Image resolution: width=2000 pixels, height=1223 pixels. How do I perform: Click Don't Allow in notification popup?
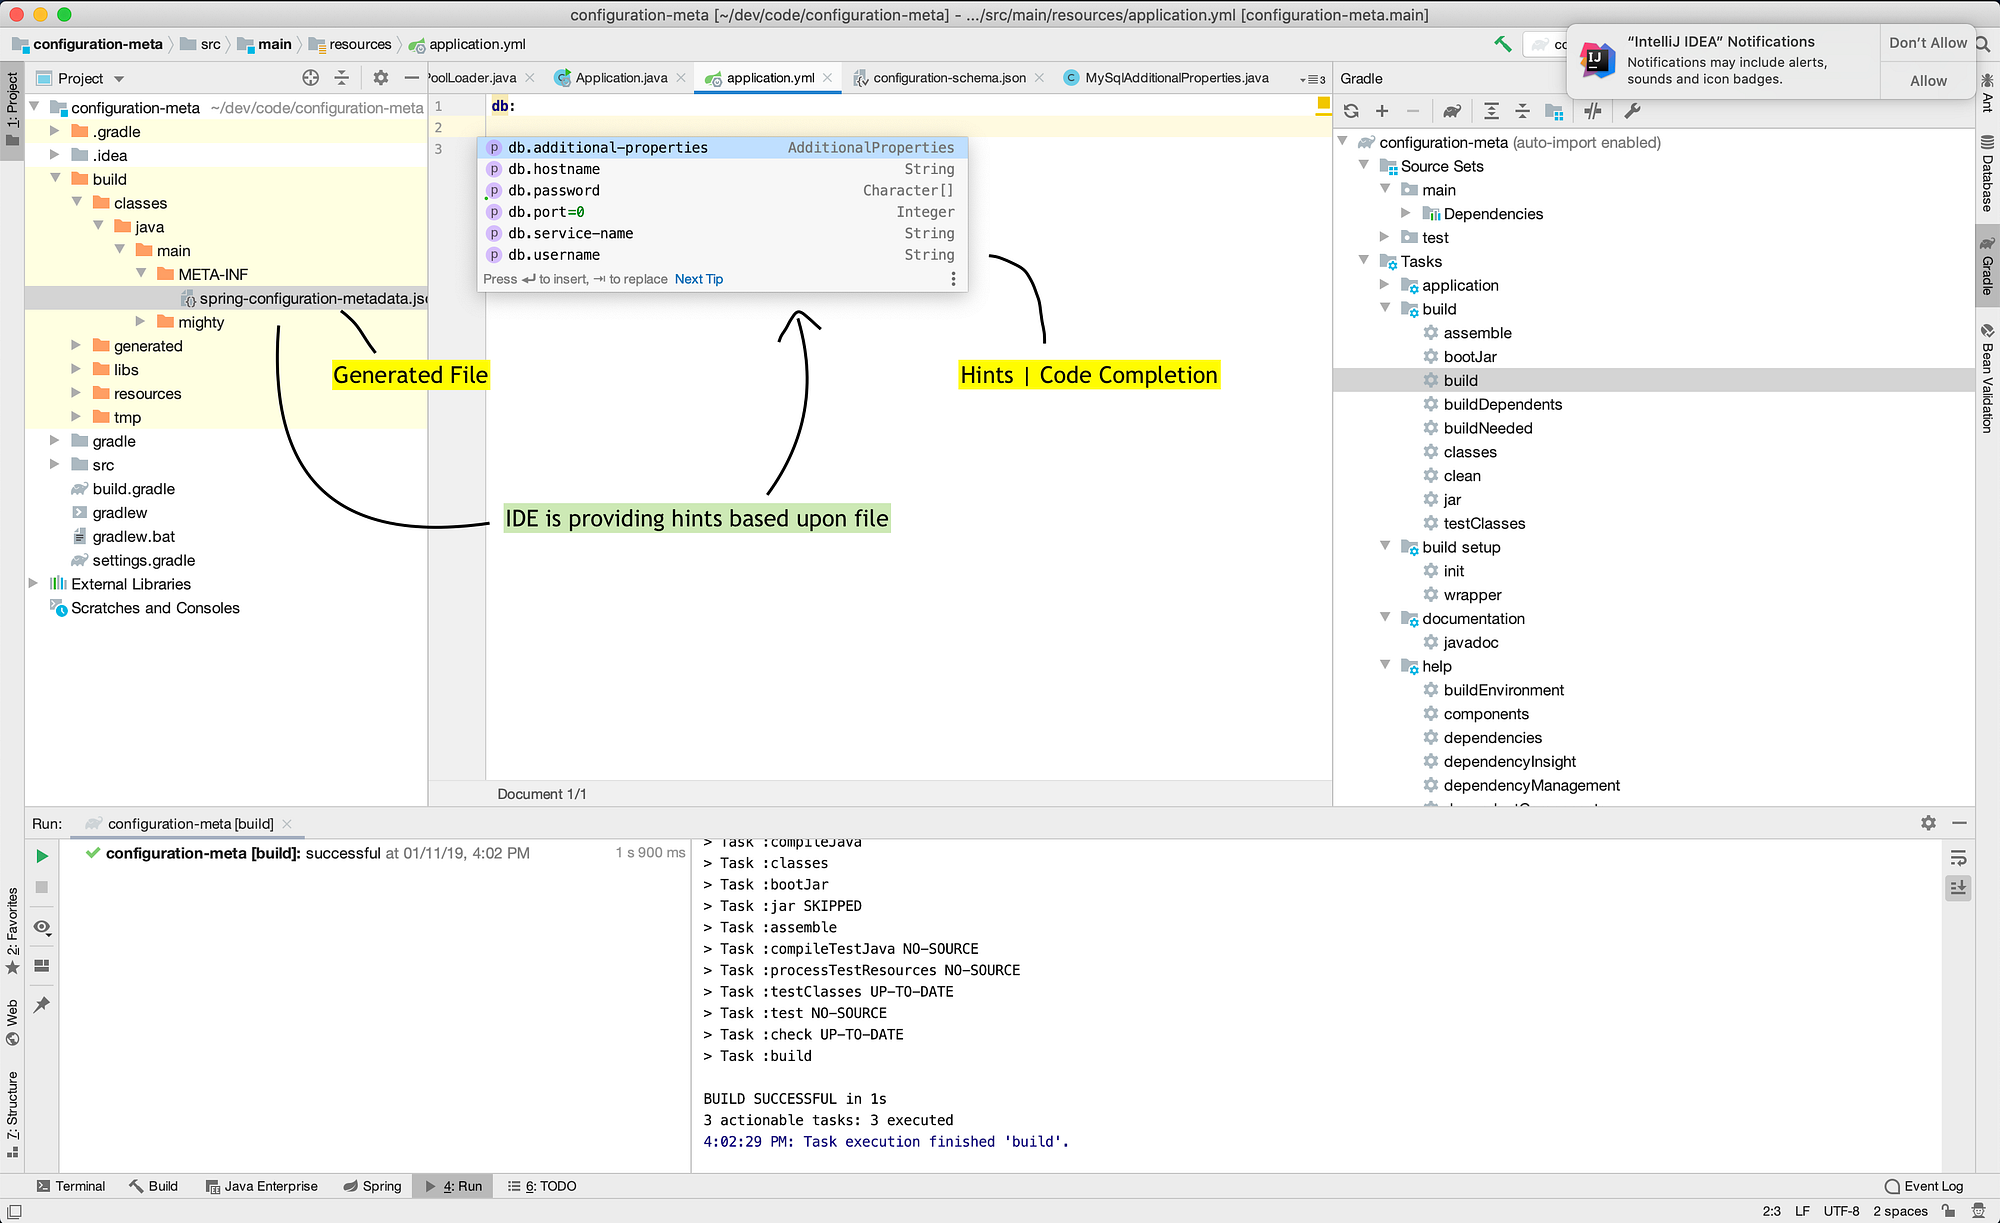coord(1928,43)
